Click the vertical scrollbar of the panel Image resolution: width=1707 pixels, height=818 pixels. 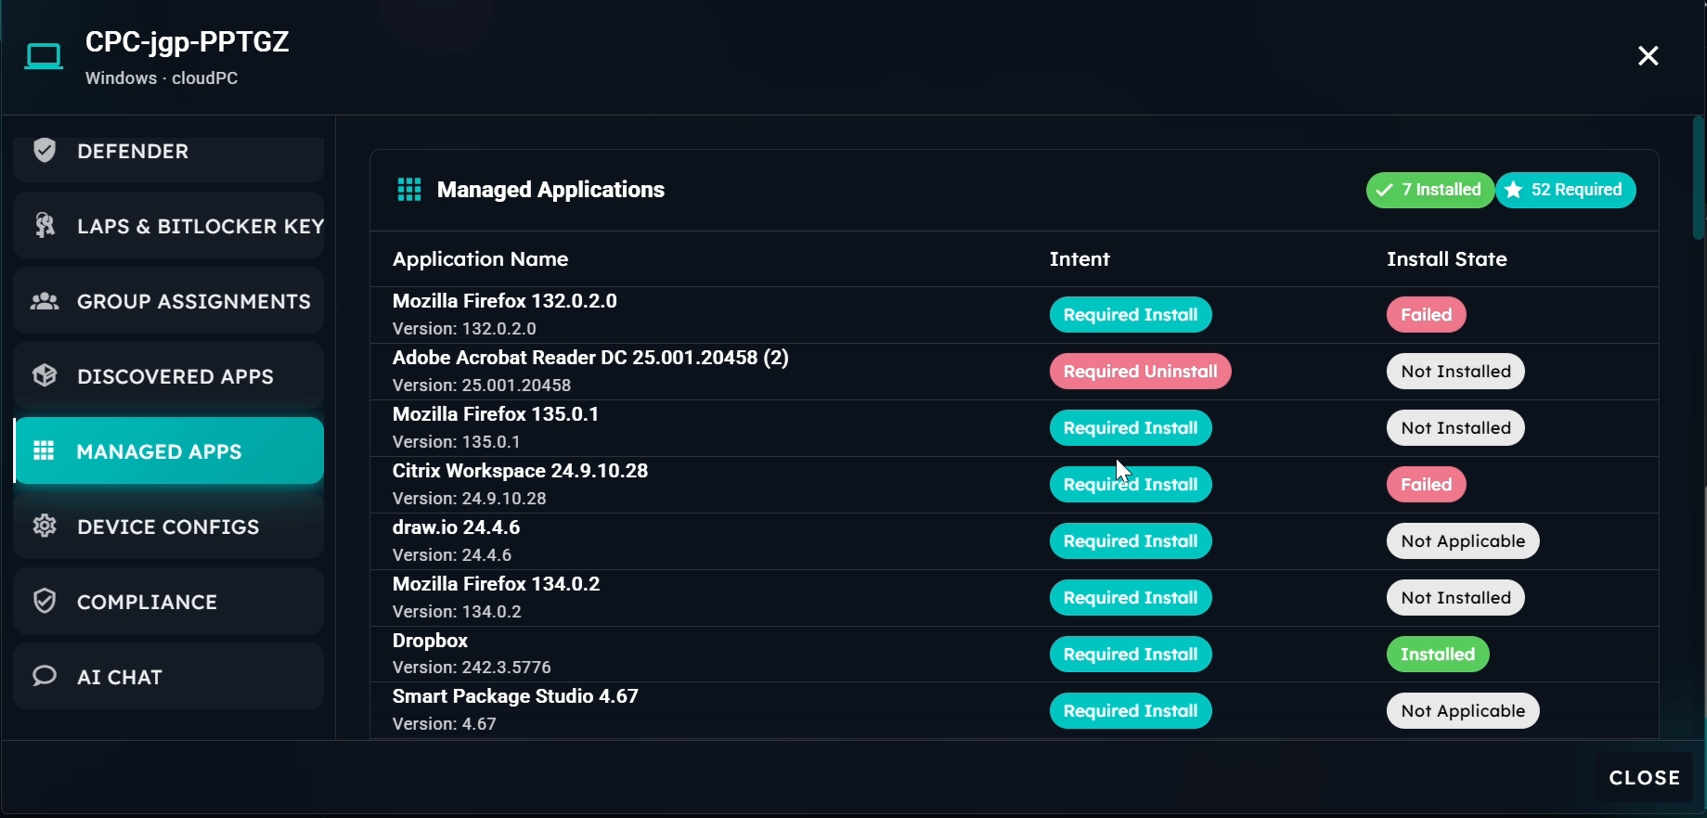[1697, 180]
